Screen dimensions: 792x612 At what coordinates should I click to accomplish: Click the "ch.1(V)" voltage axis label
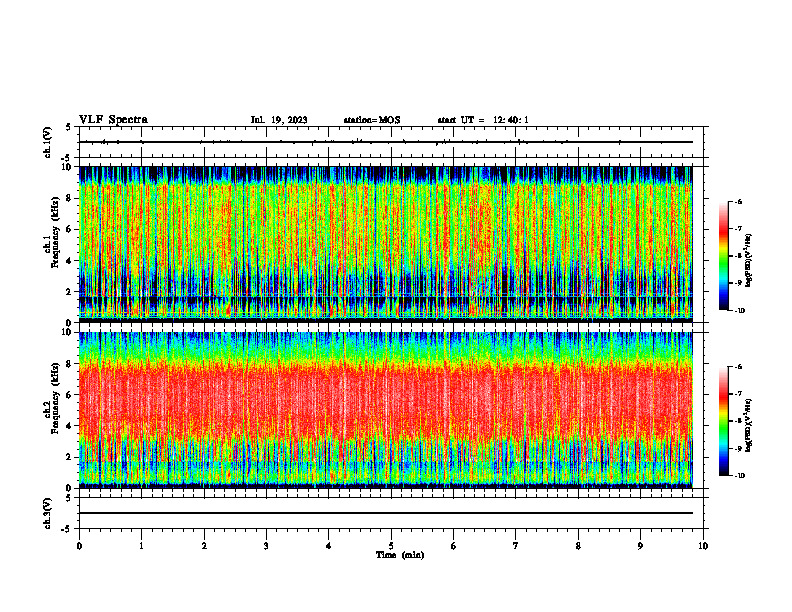click(48, 142)
